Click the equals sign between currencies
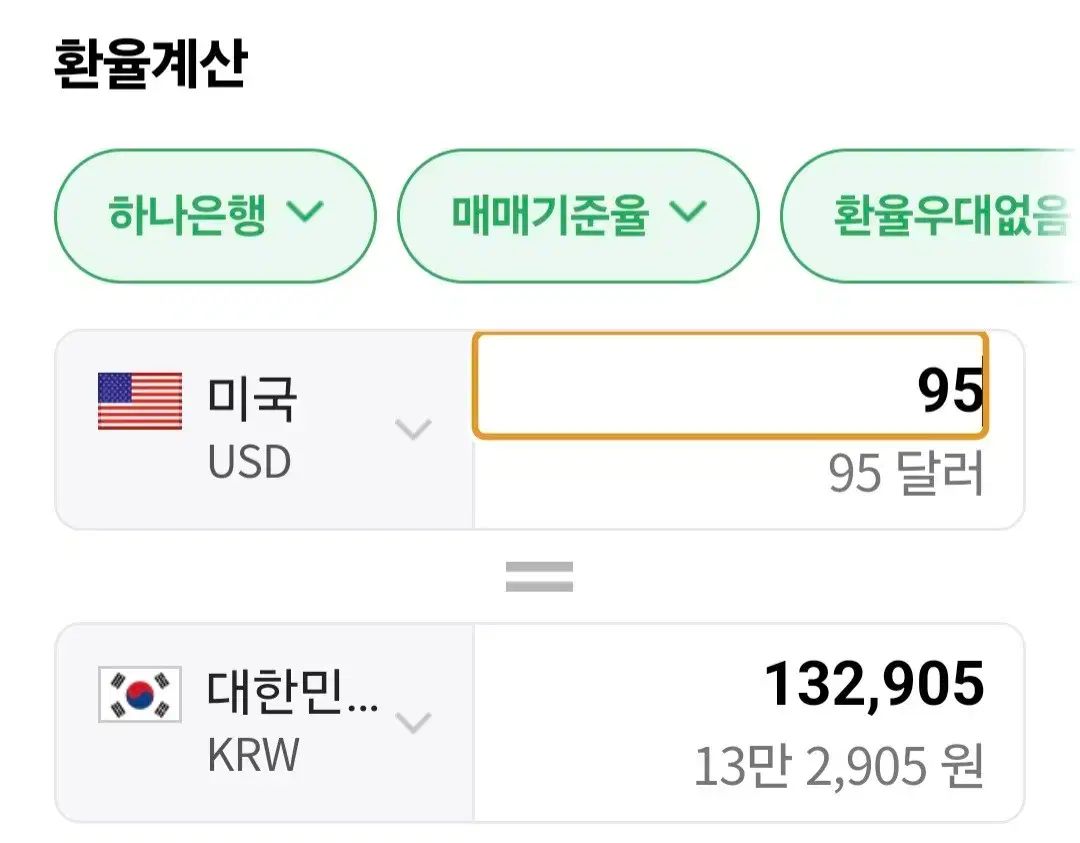Image resolution: width=1080 pixels, height=843 pixels. point(539,576)
